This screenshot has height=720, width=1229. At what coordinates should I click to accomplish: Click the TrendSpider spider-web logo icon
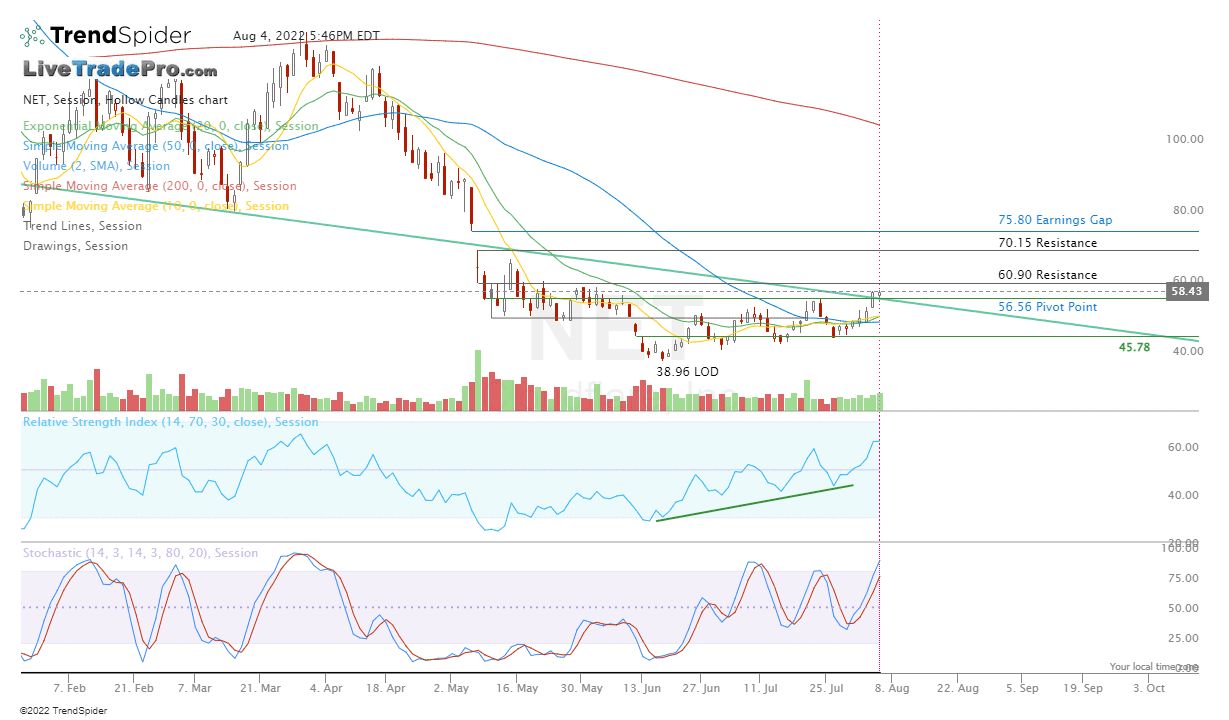tap(34, 34)
